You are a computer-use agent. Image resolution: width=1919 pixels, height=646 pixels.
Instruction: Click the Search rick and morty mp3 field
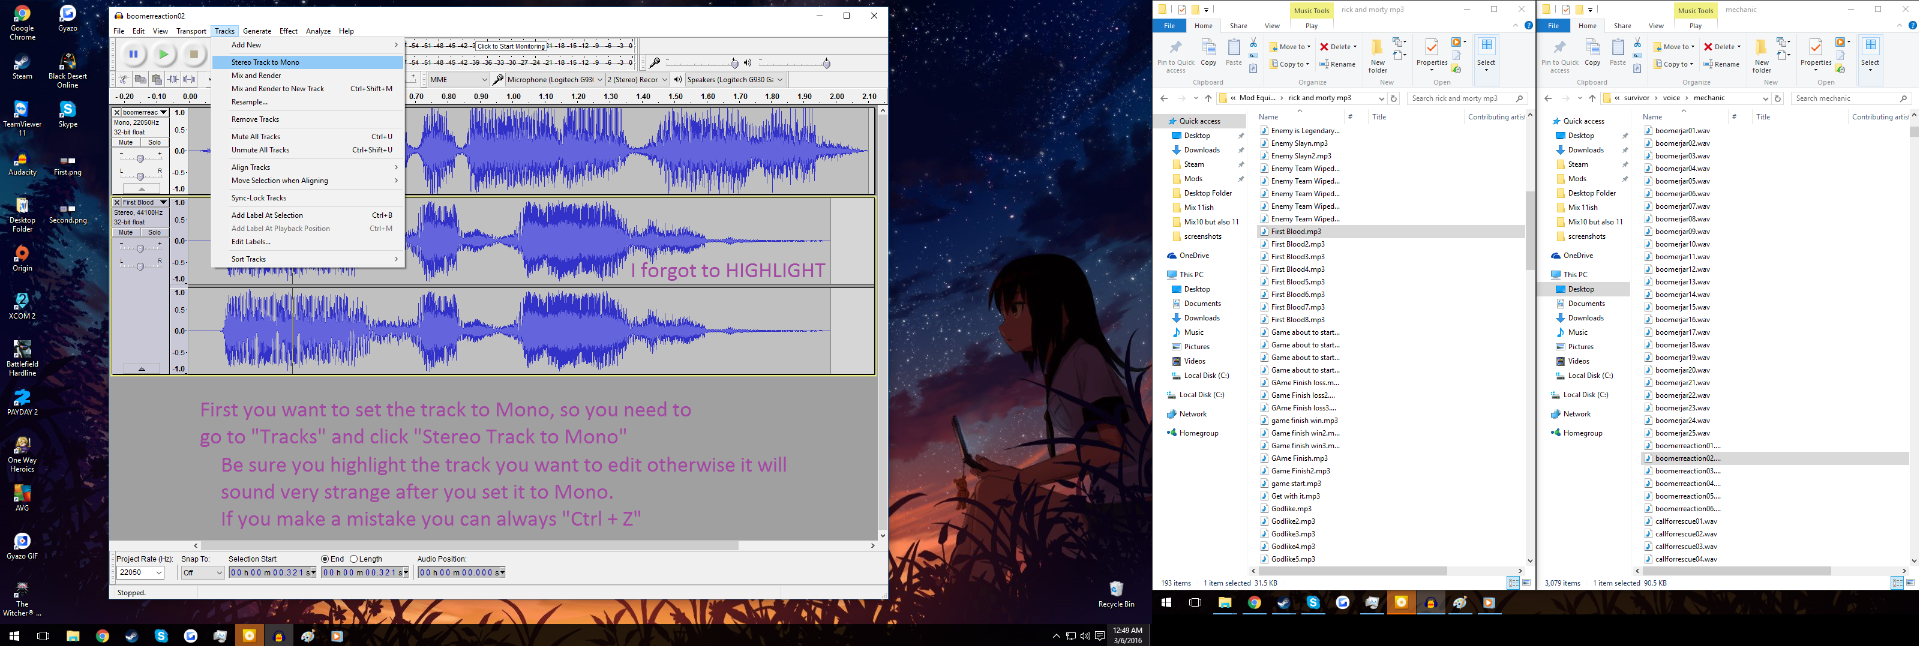point(1467,98)
